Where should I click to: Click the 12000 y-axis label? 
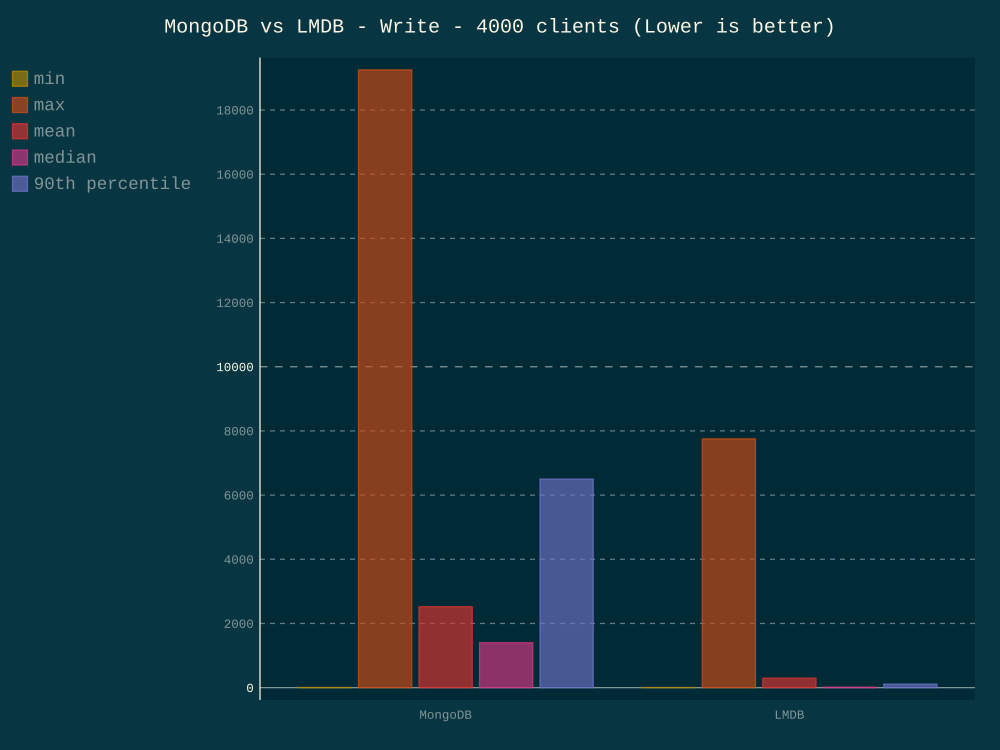pyautogui.click(x=235, y=303)
